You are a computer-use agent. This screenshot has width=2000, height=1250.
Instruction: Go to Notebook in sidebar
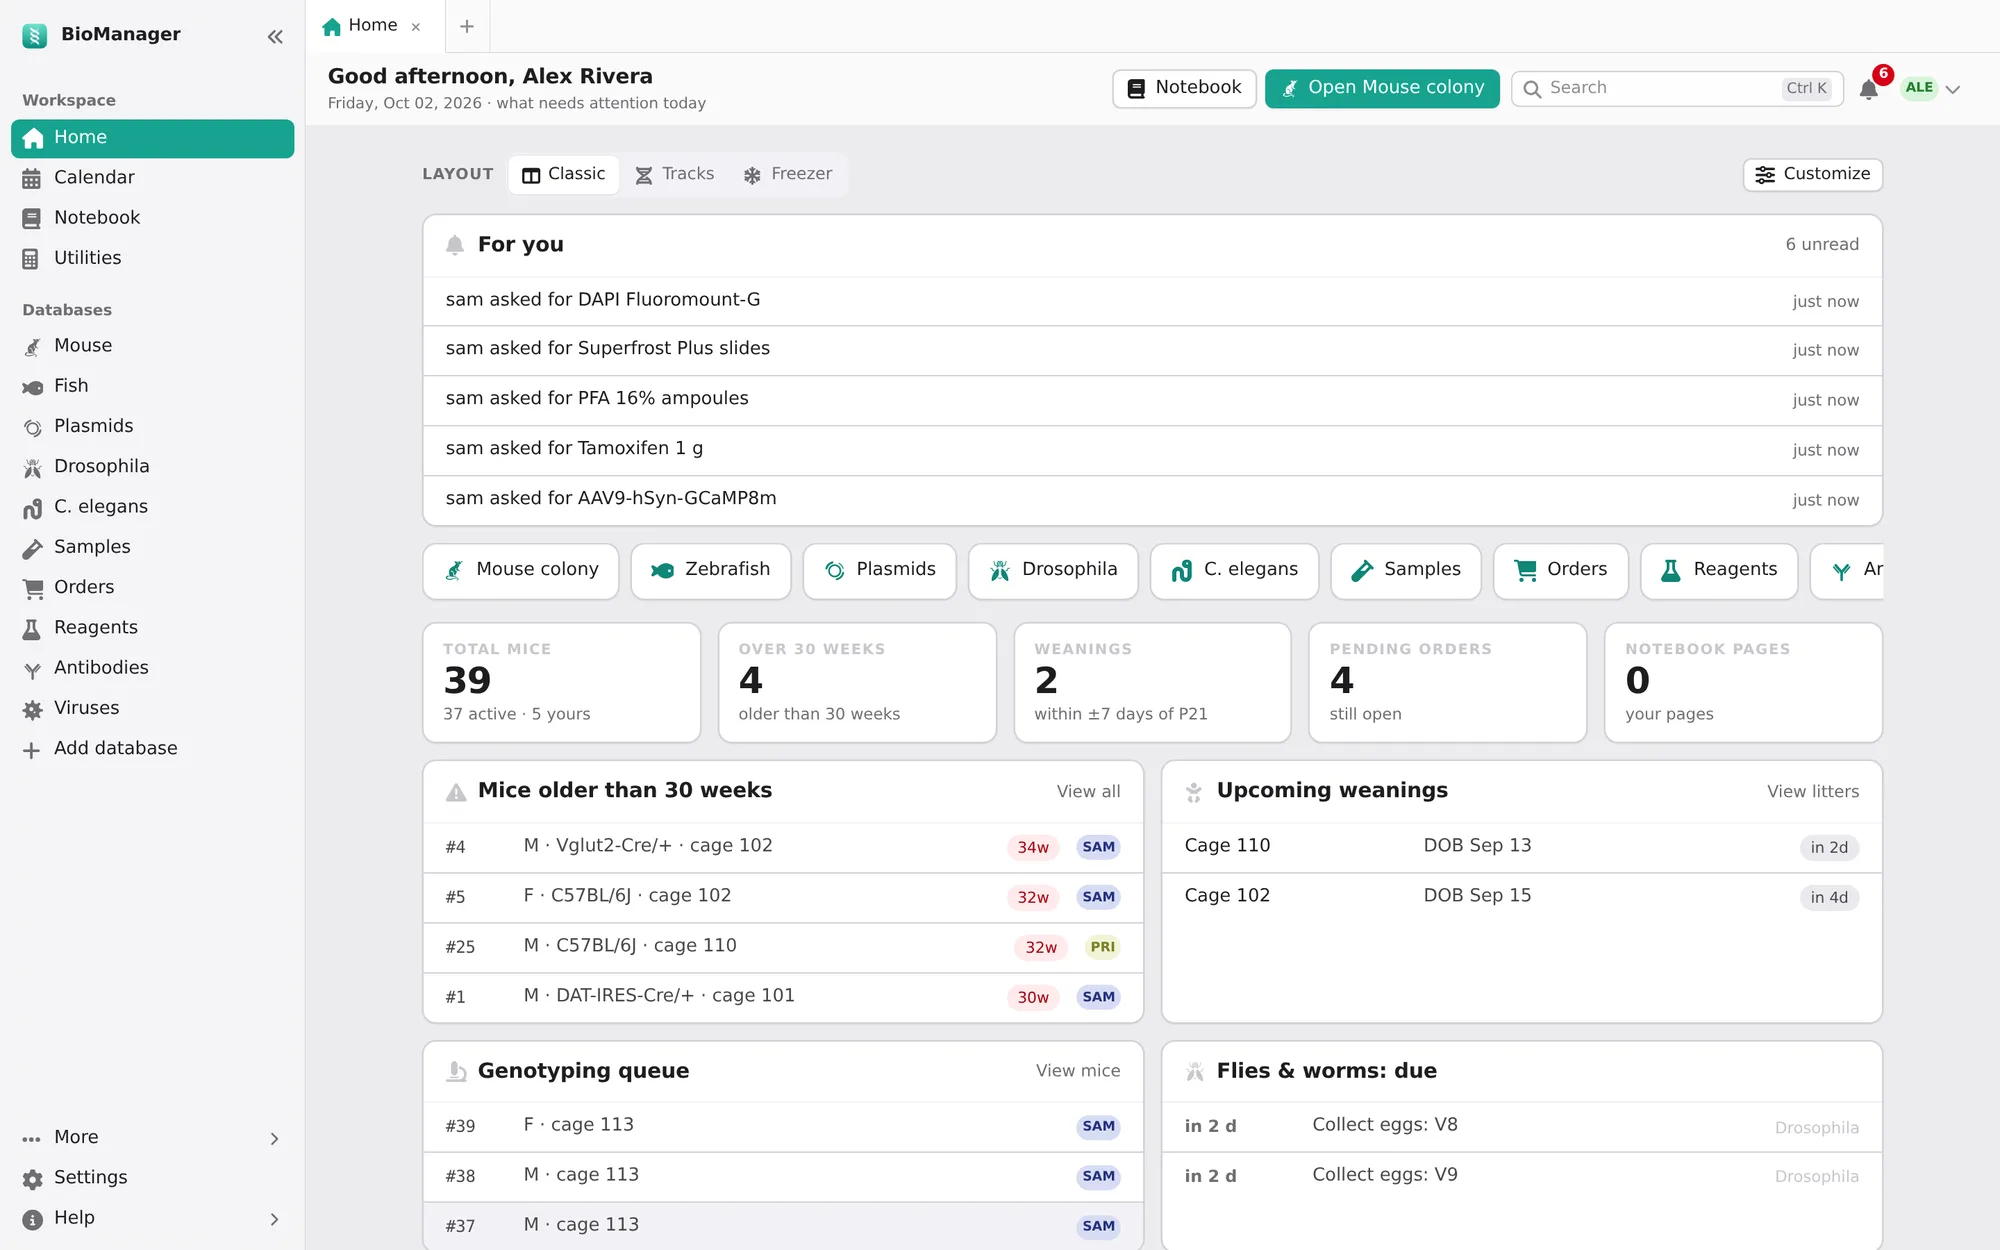[x=152, y=218]
